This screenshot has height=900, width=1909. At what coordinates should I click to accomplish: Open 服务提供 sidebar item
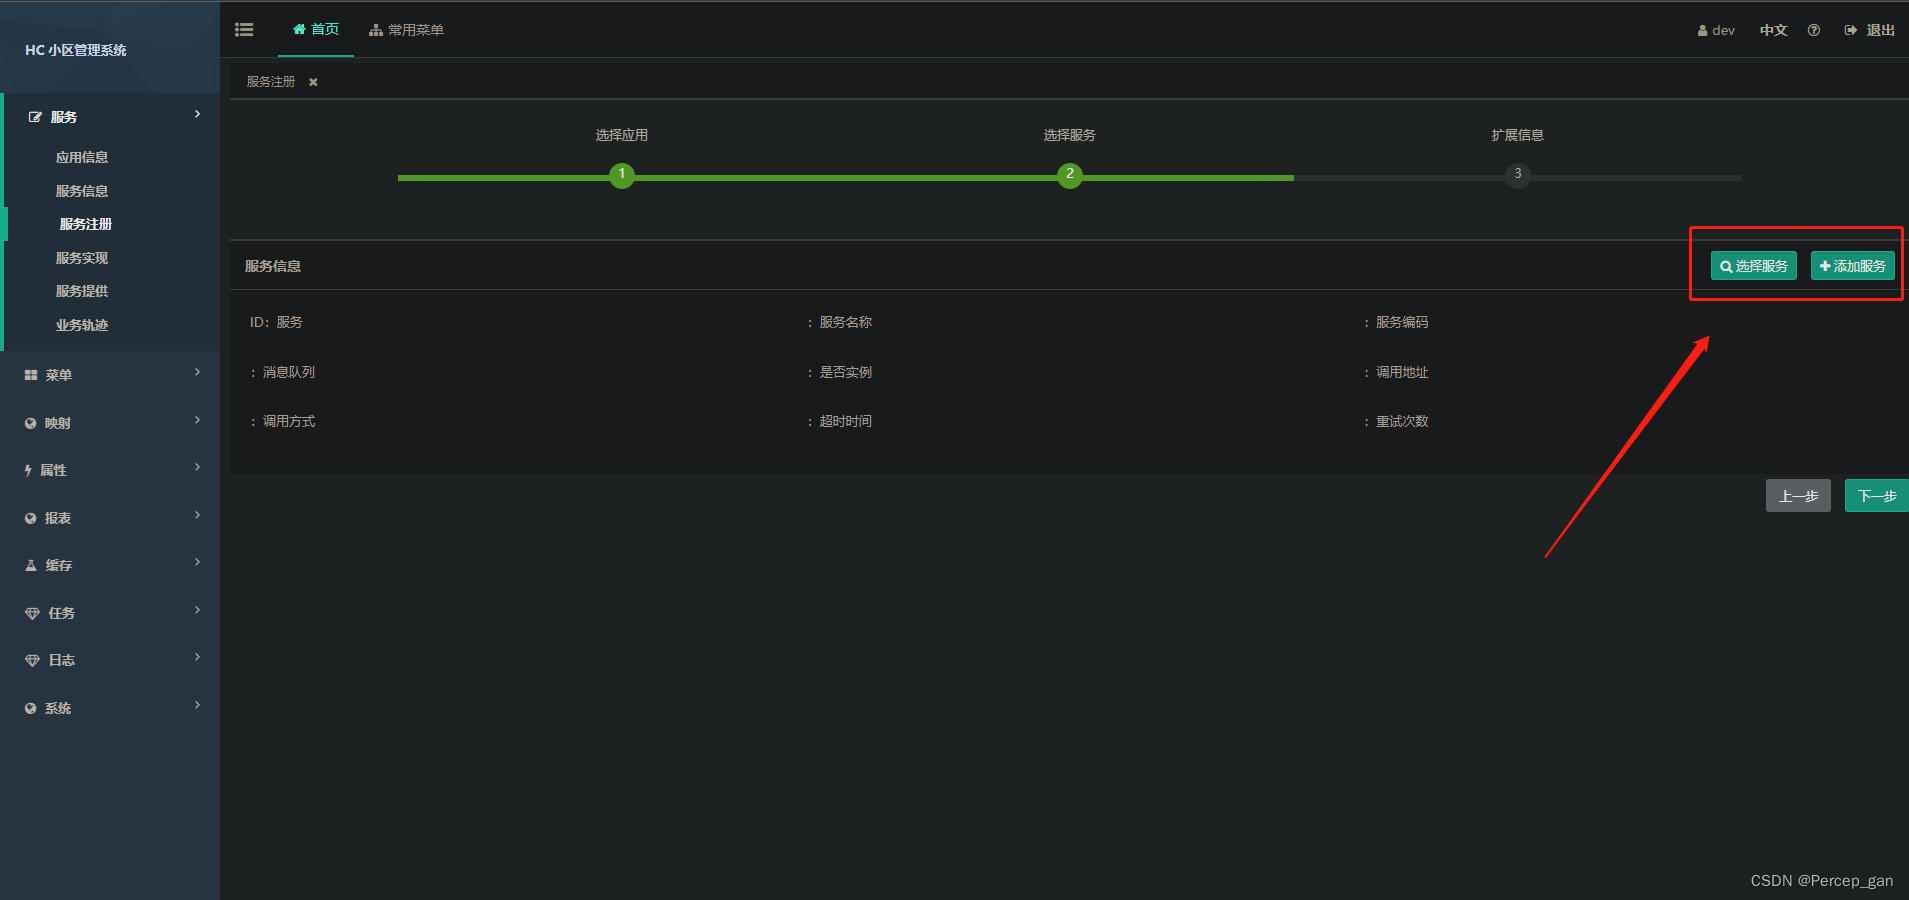(x=82, y=291)
